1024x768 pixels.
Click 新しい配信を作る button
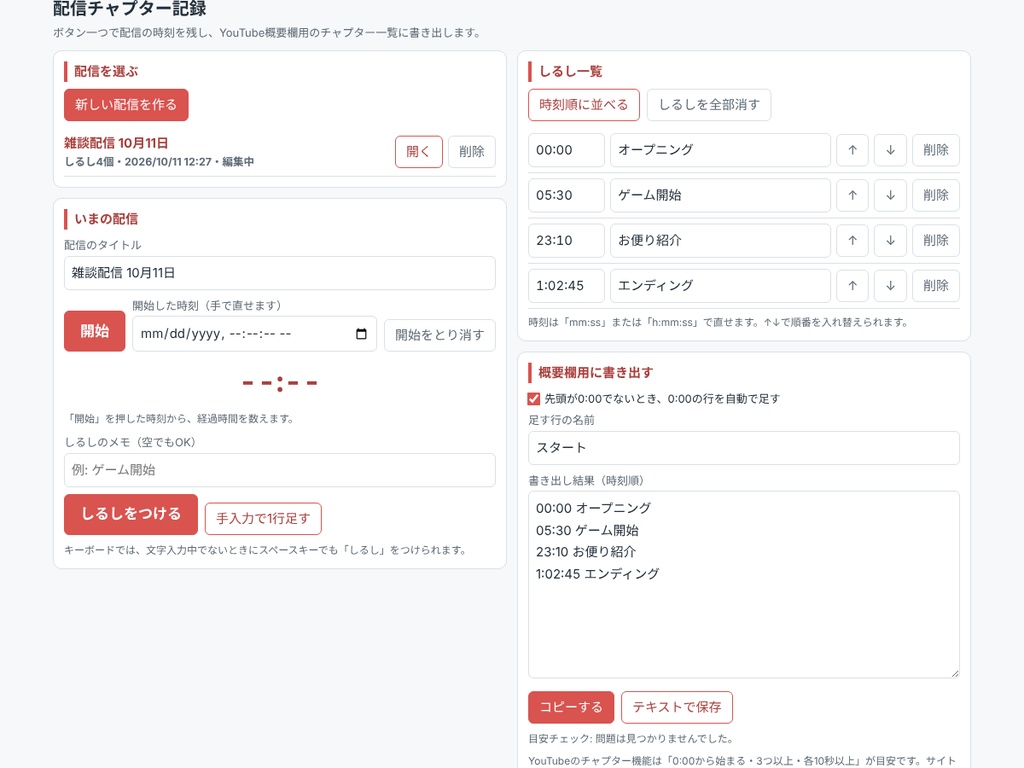point(126,104)
